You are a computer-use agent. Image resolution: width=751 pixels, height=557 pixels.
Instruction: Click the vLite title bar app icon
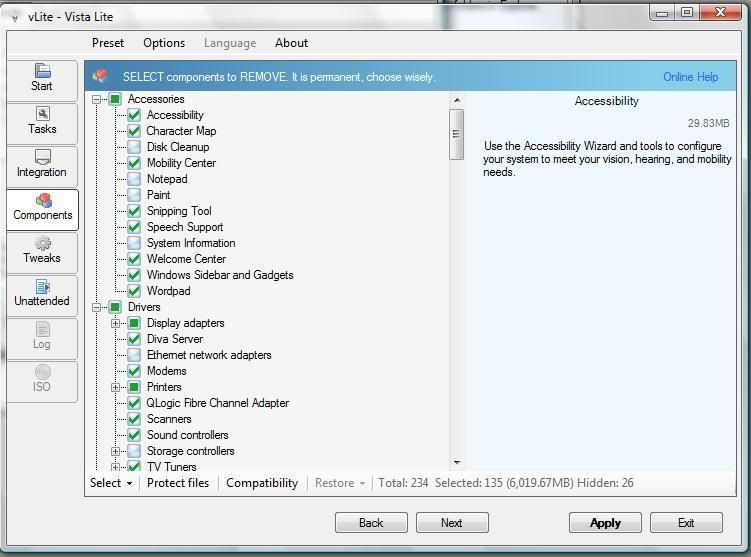15,17
